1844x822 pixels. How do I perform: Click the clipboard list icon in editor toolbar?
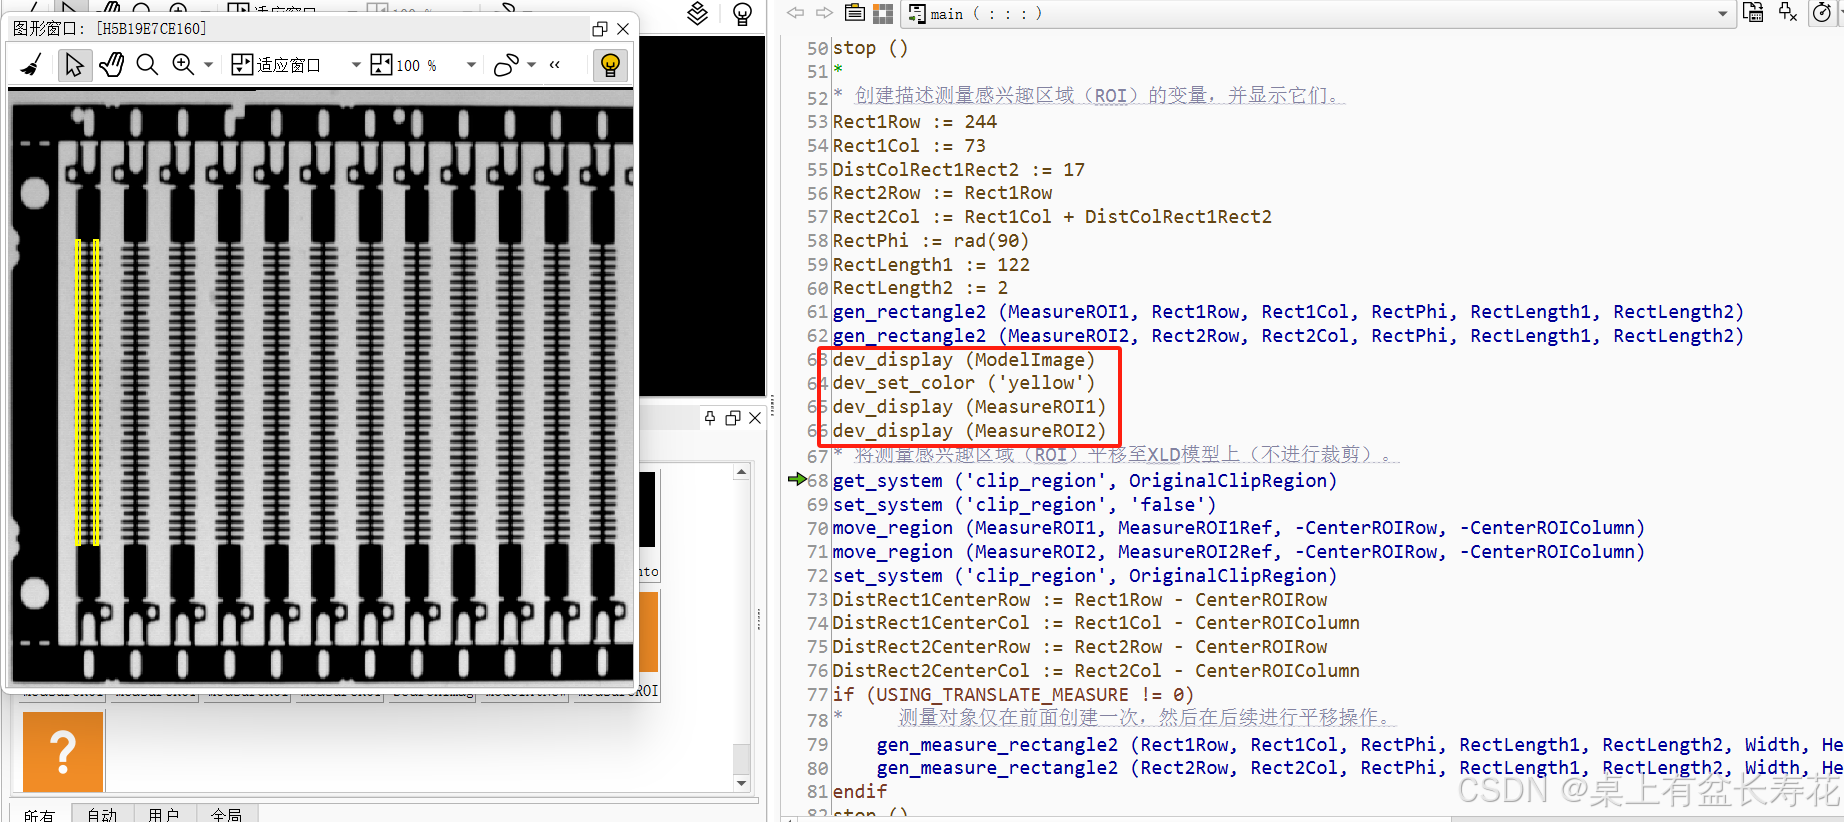854,13
